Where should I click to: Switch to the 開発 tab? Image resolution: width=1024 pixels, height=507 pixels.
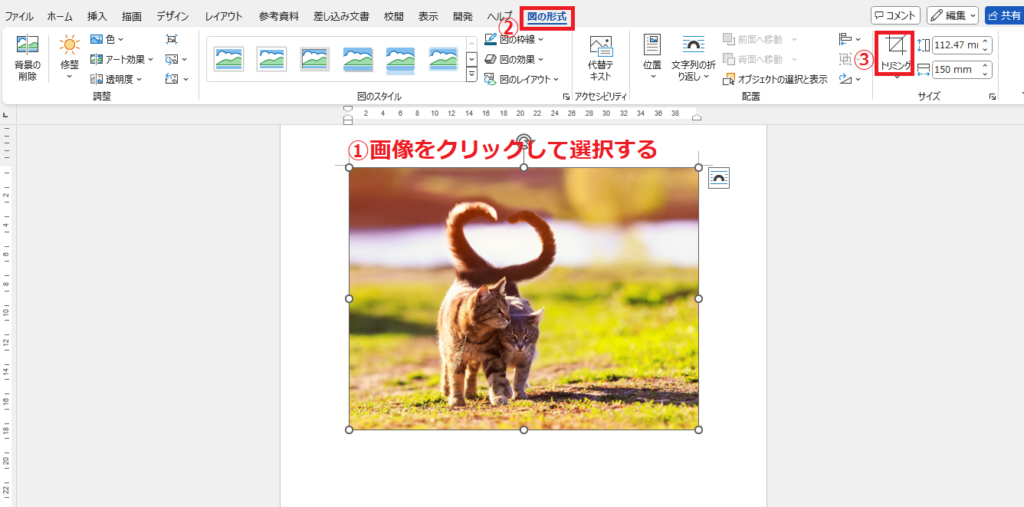pyautogui.click(x=463, y=16)
